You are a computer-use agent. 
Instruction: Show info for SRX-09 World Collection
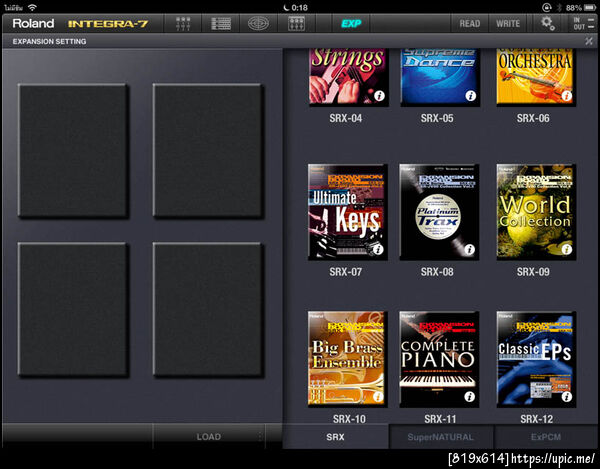click(567, 250)
